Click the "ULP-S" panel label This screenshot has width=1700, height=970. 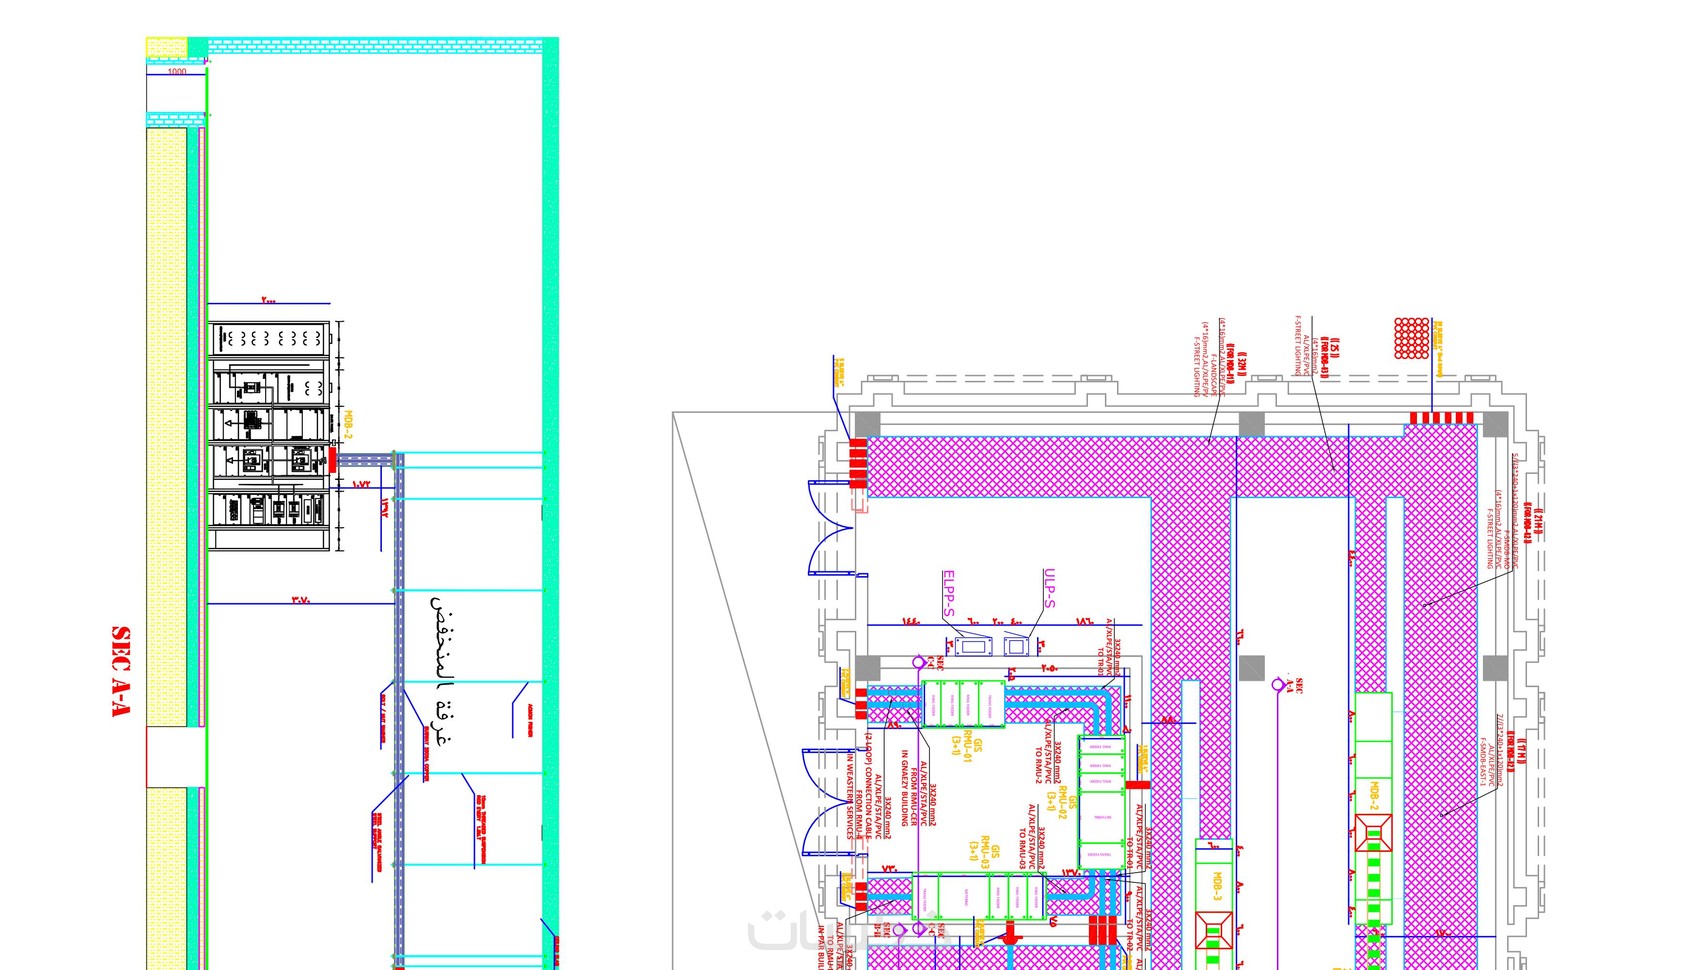tap(1049, 588)
